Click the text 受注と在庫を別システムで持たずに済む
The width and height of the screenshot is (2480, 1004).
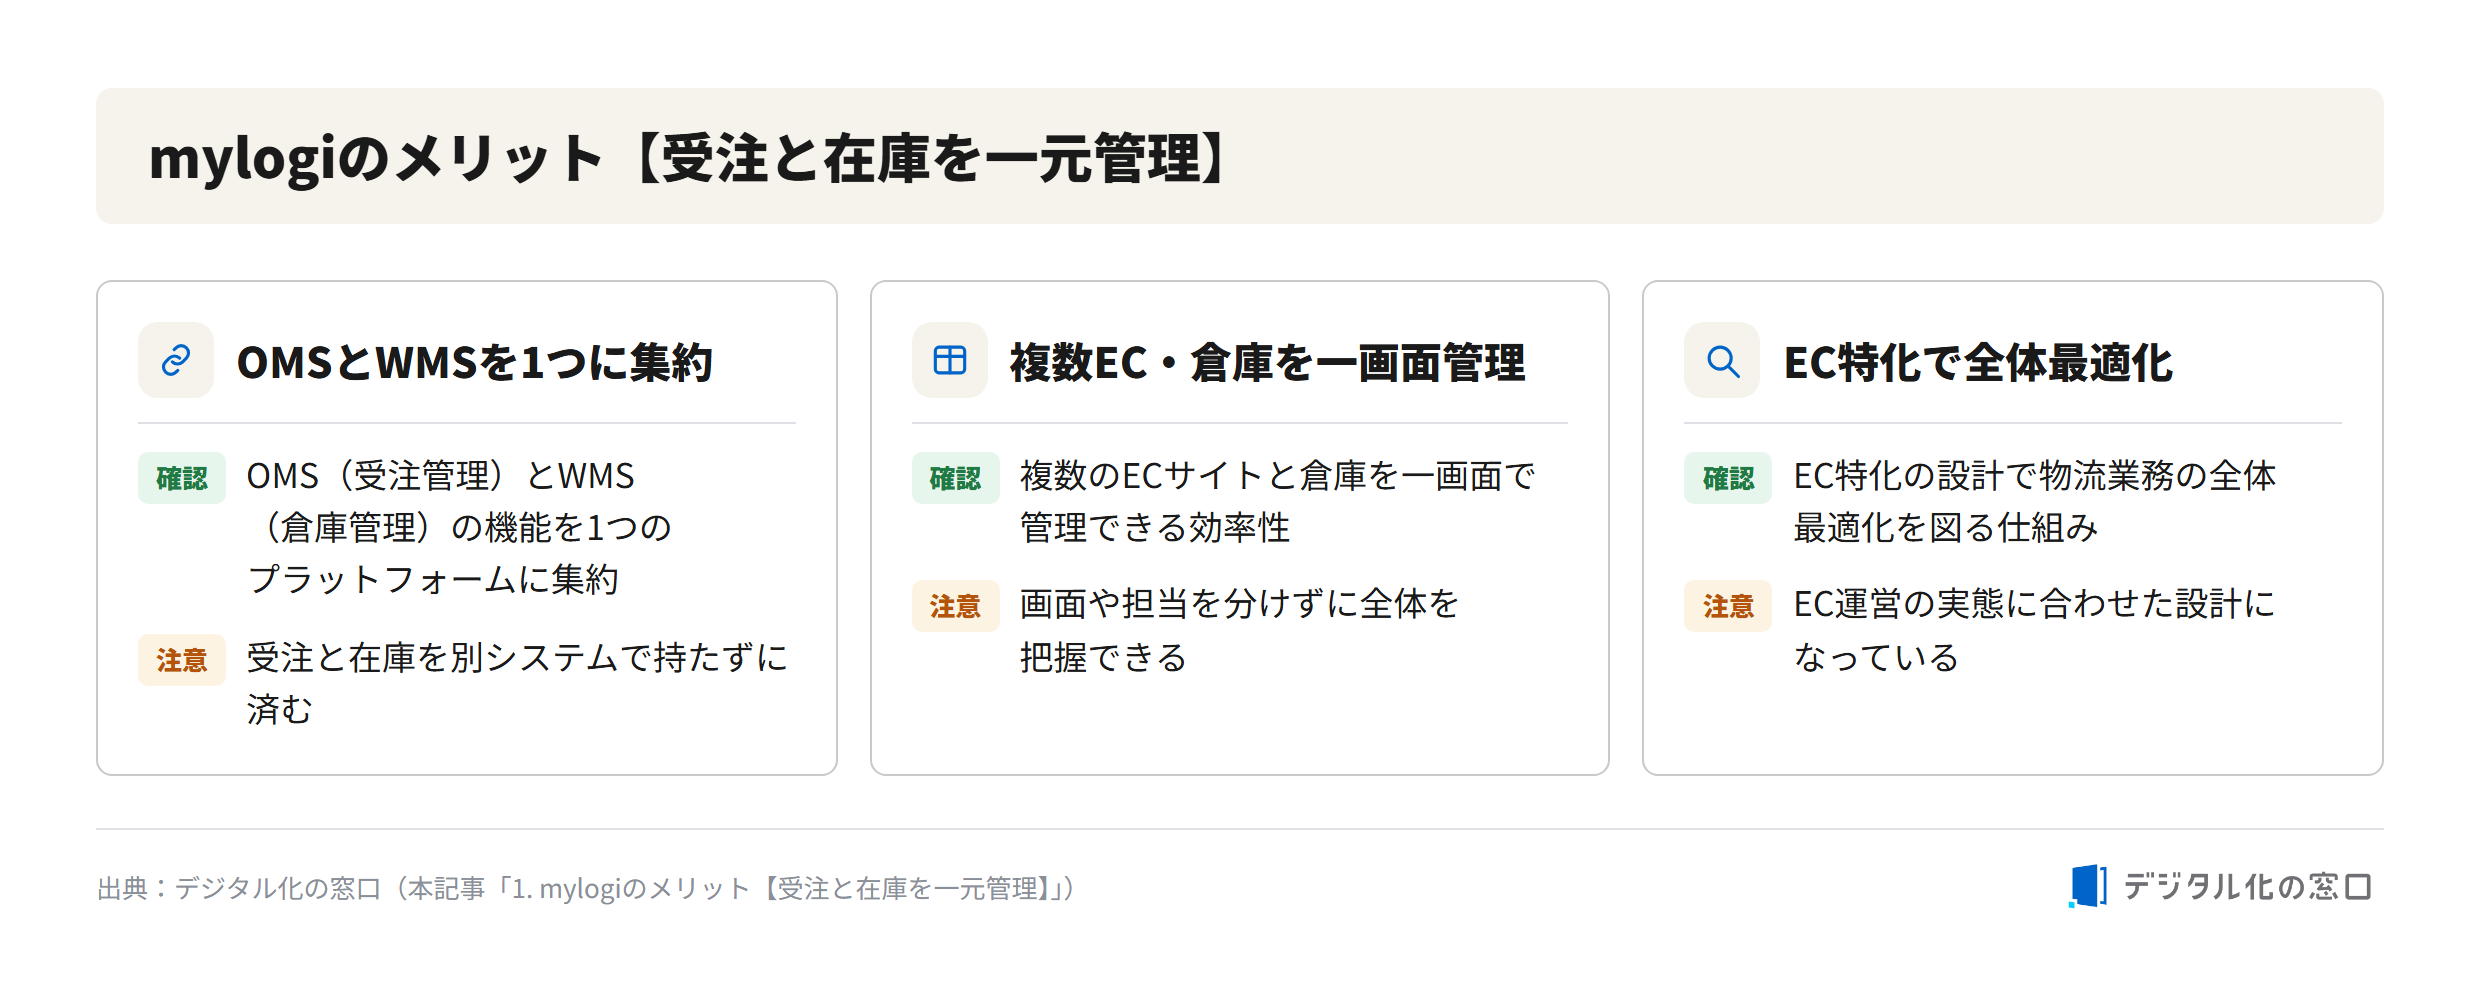(517, 683)
